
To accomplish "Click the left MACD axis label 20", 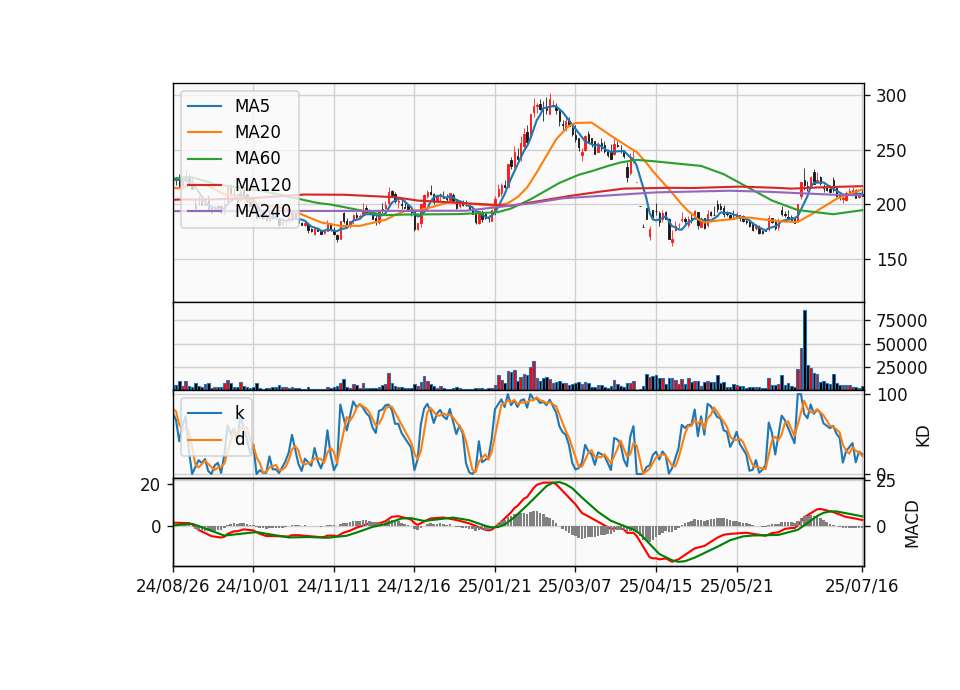I will pos(150,485).
